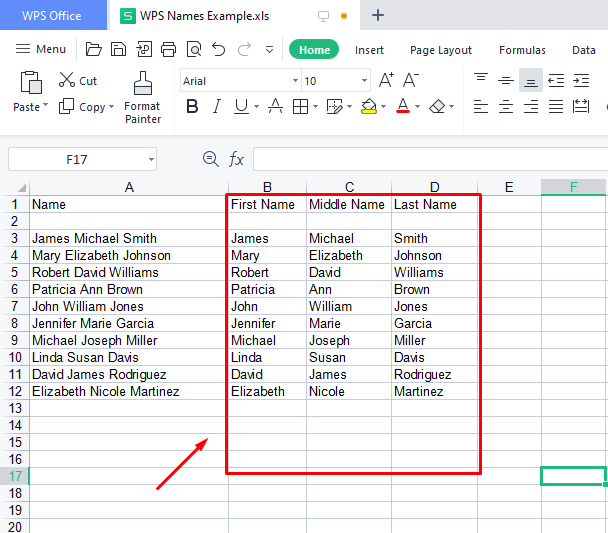Viewport: 608px width, 533px height.
Task: Click the borders grid icon
Action: [x=300, y=106]
